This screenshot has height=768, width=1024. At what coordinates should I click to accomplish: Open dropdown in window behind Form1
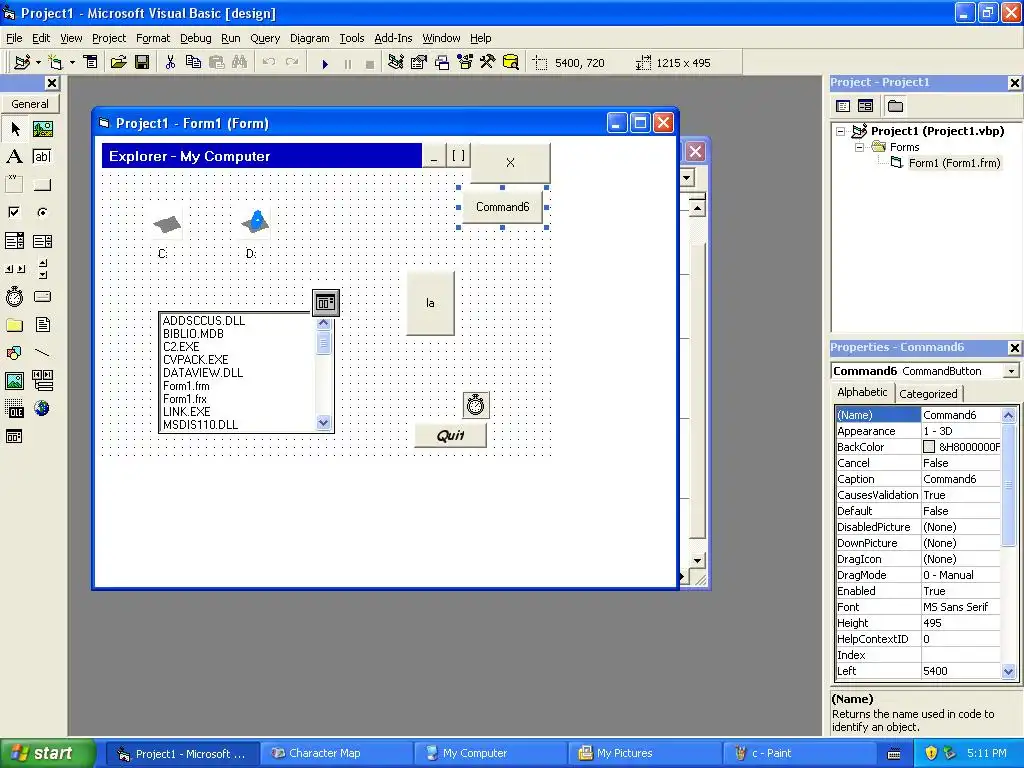coord(686,178)
